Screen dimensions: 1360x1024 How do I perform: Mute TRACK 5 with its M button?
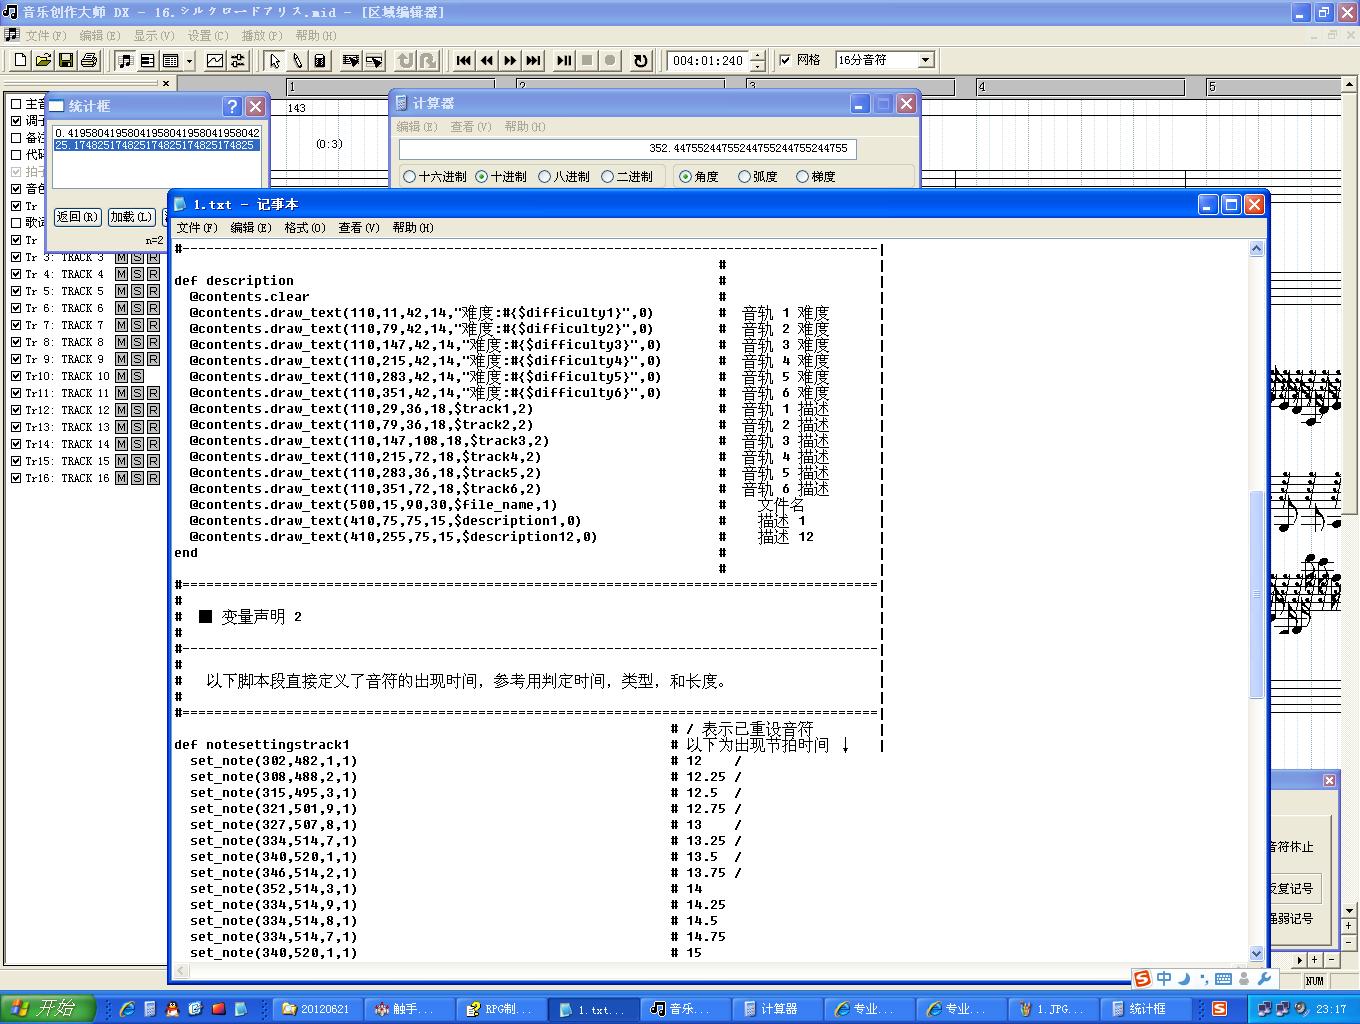click(x=121, y=291)
